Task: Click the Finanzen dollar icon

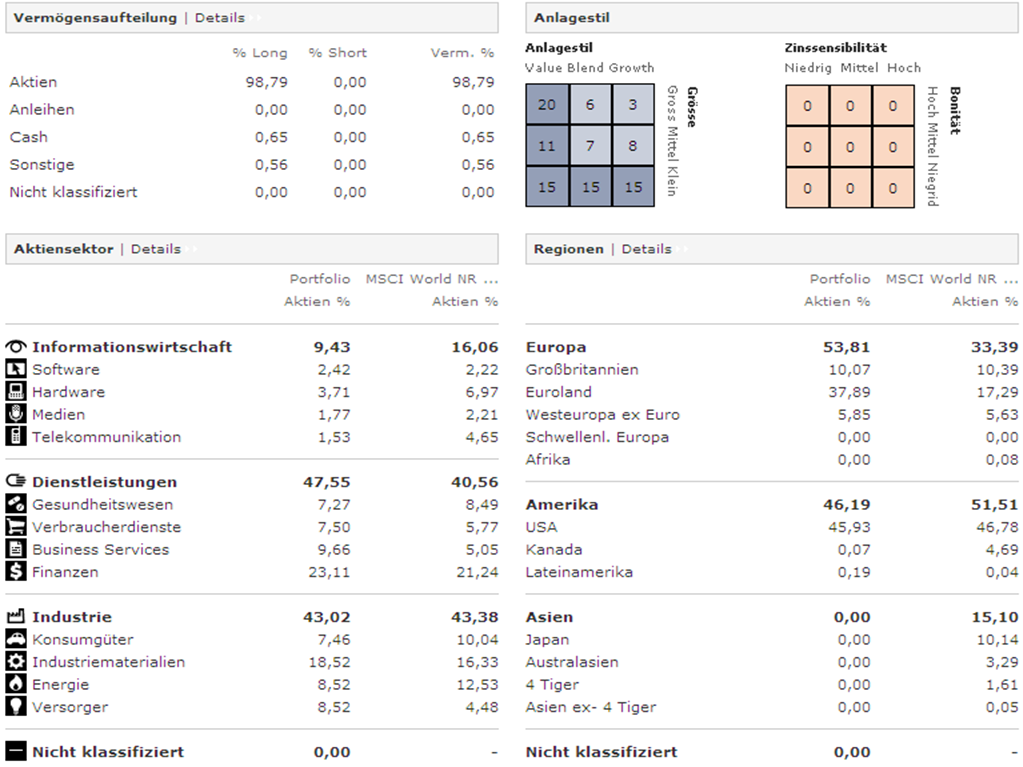Action: [16, 572]
